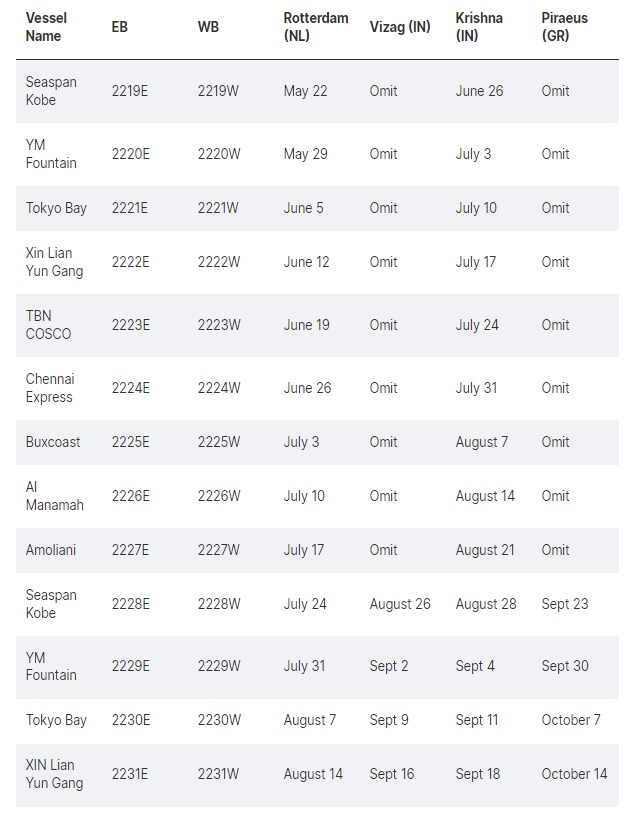
Task: Click the 2222W westbound voyage cell
Action: click(x=219, y=262)
